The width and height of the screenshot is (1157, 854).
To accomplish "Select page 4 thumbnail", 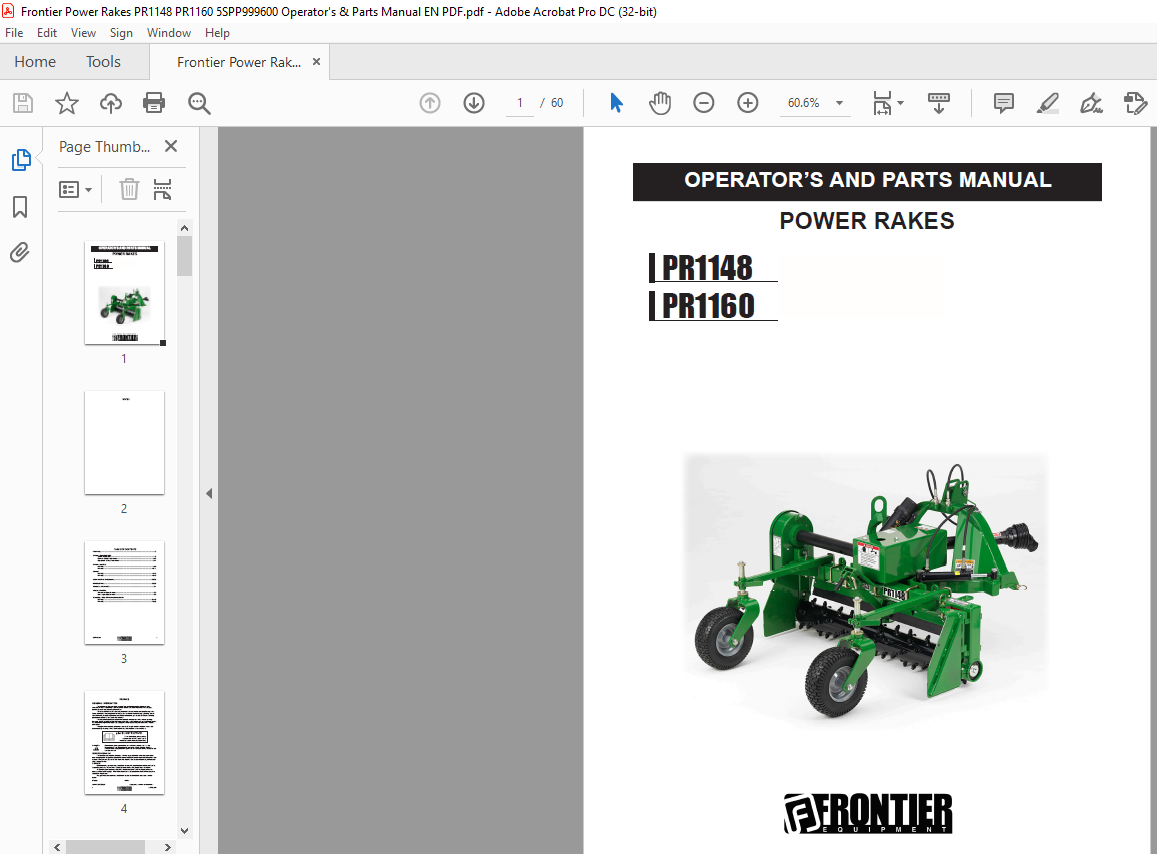I will 124,743.
